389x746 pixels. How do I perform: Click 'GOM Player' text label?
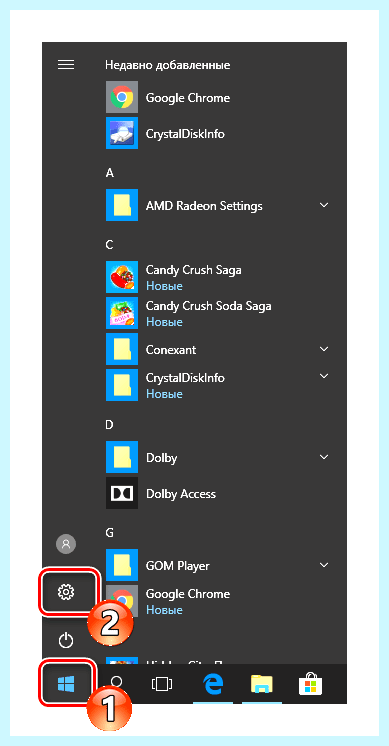tap(177, 566)
